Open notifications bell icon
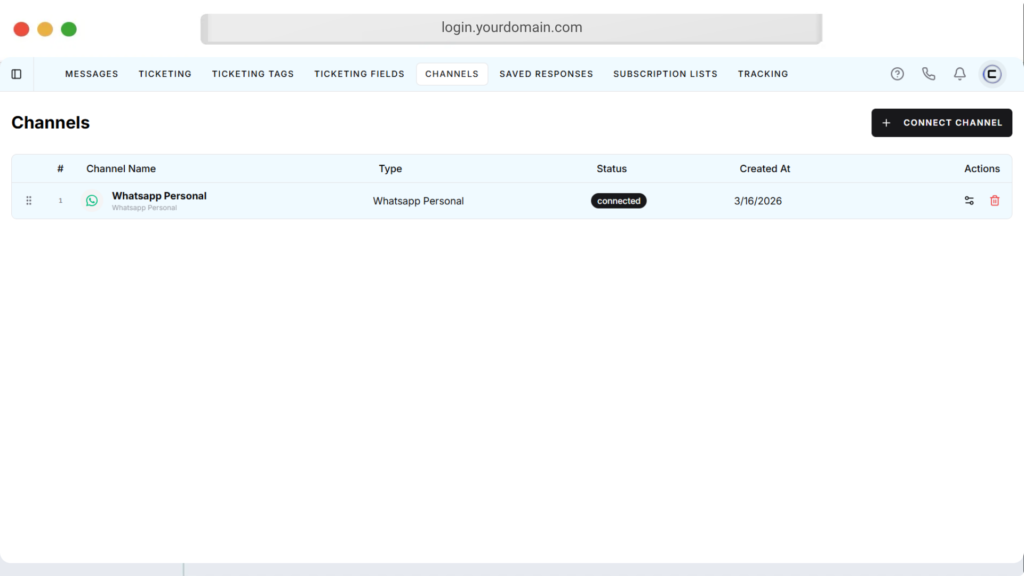1024x576 pixels. pos(959,74)
